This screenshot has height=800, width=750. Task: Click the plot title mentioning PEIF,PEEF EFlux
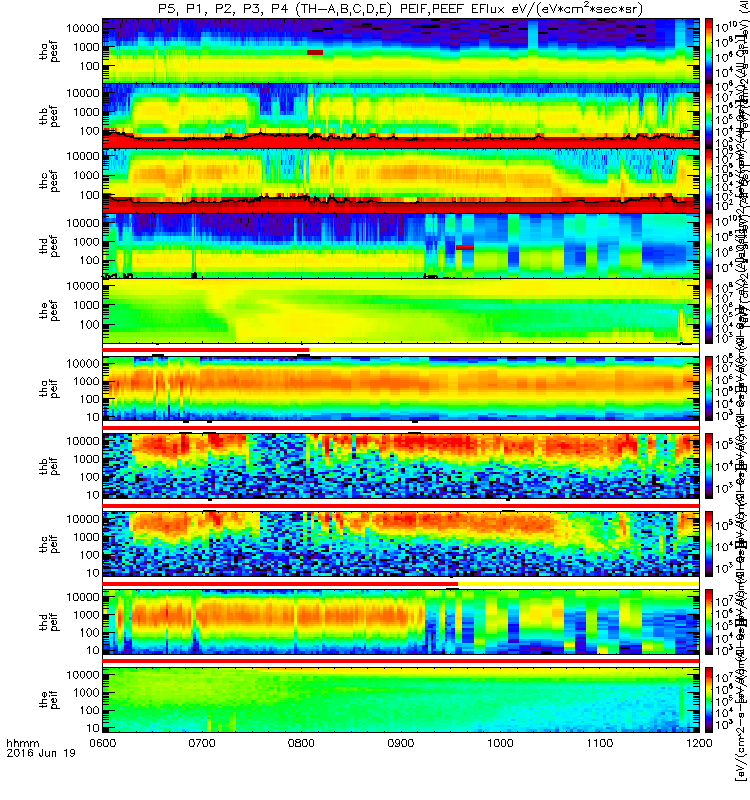400,9
